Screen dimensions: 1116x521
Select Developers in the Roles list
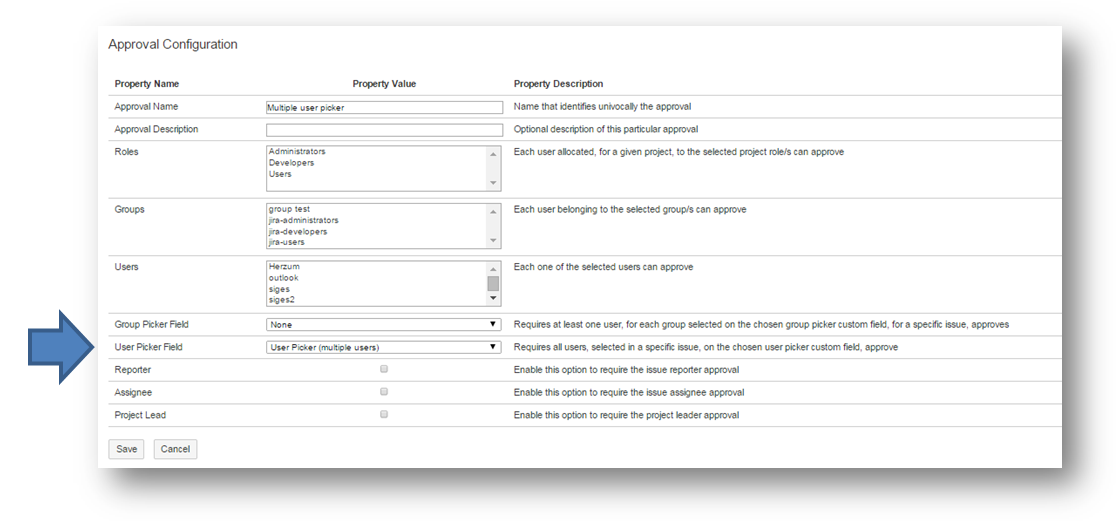(291, 163)
